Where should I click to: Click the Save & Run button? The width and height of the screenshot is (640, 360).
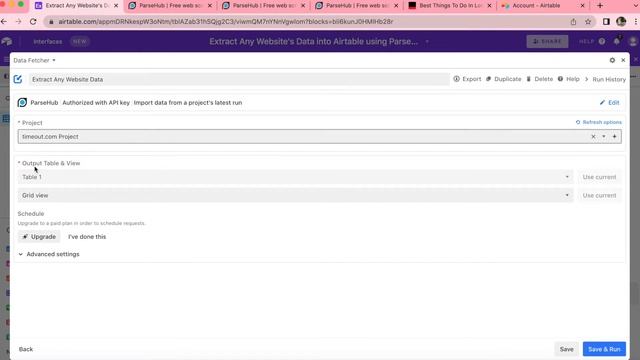pos(604,349)
